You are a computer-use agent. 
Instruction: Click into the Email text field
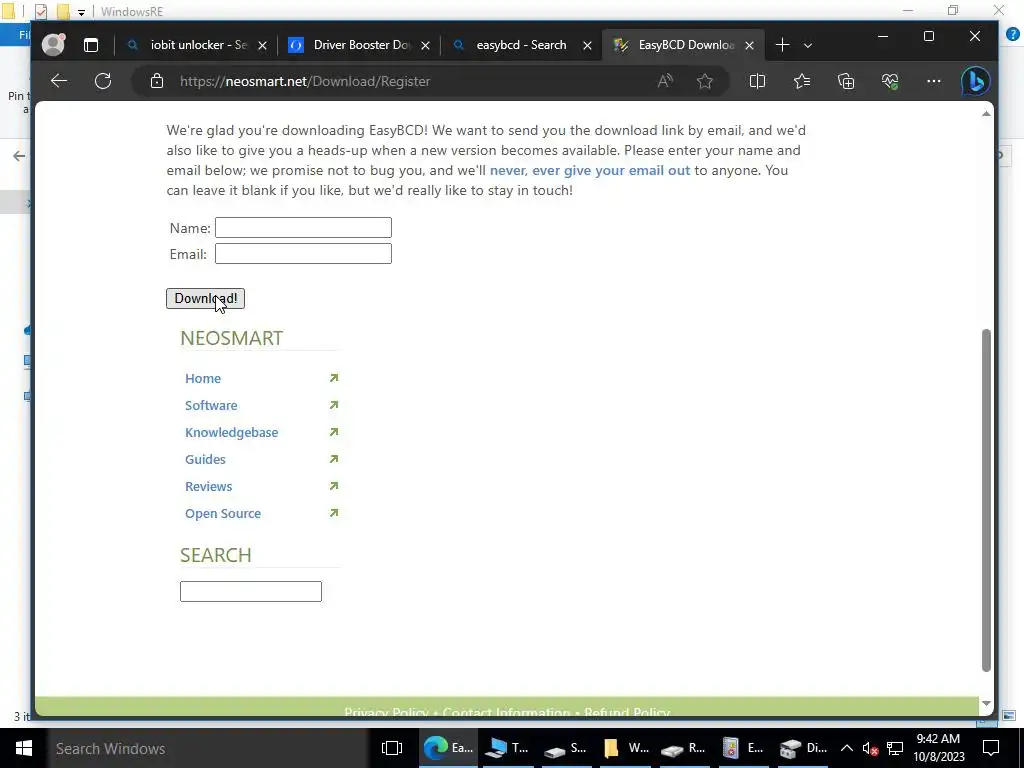pos(303,253)
